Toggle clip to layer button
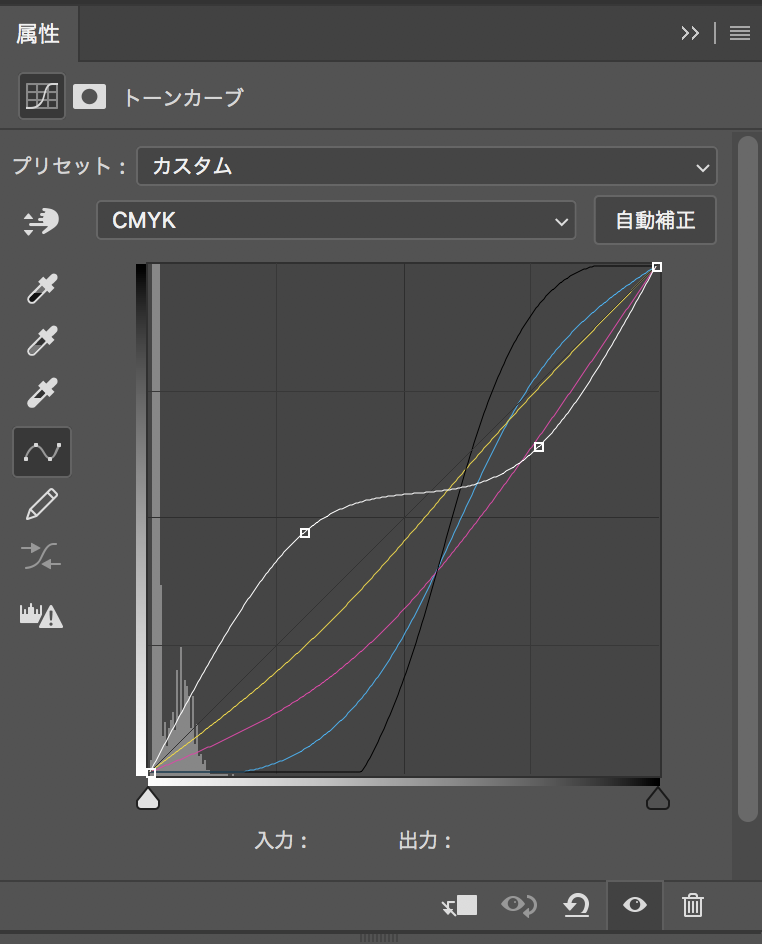 coord(460,906)
